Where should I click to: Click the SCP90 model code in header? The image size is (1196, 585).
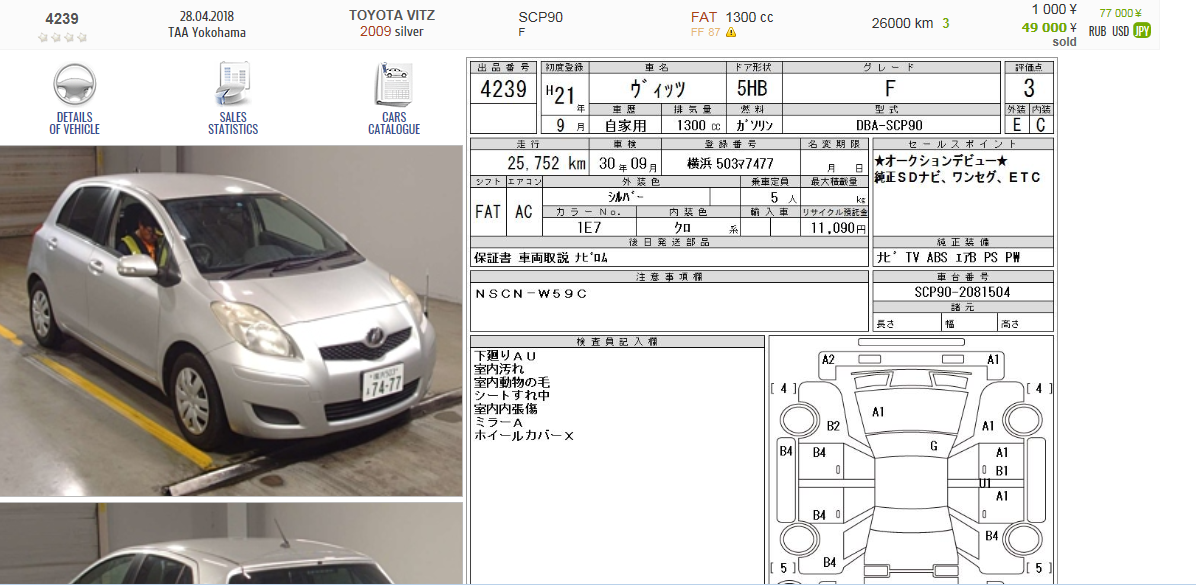540,17
